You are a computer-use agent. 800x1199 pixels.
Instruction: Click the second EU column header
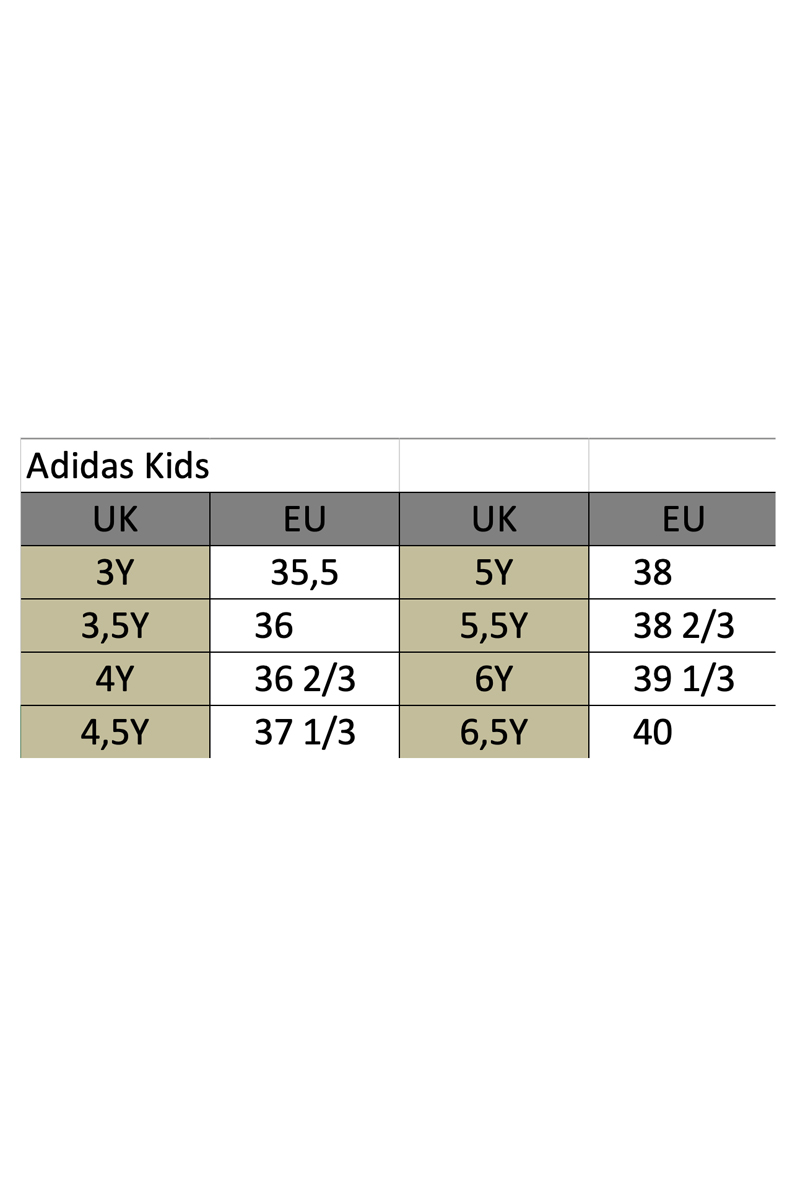682,519
